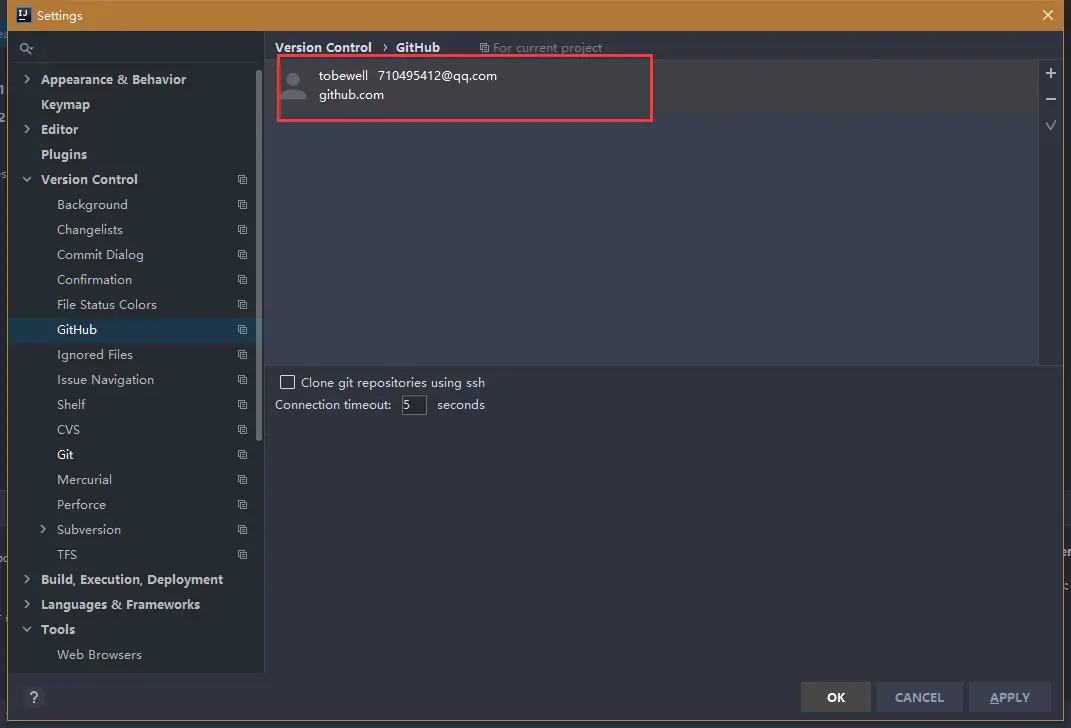Remove the selected account with minus icon
1071x728 pixels.
coord(1051,99)
